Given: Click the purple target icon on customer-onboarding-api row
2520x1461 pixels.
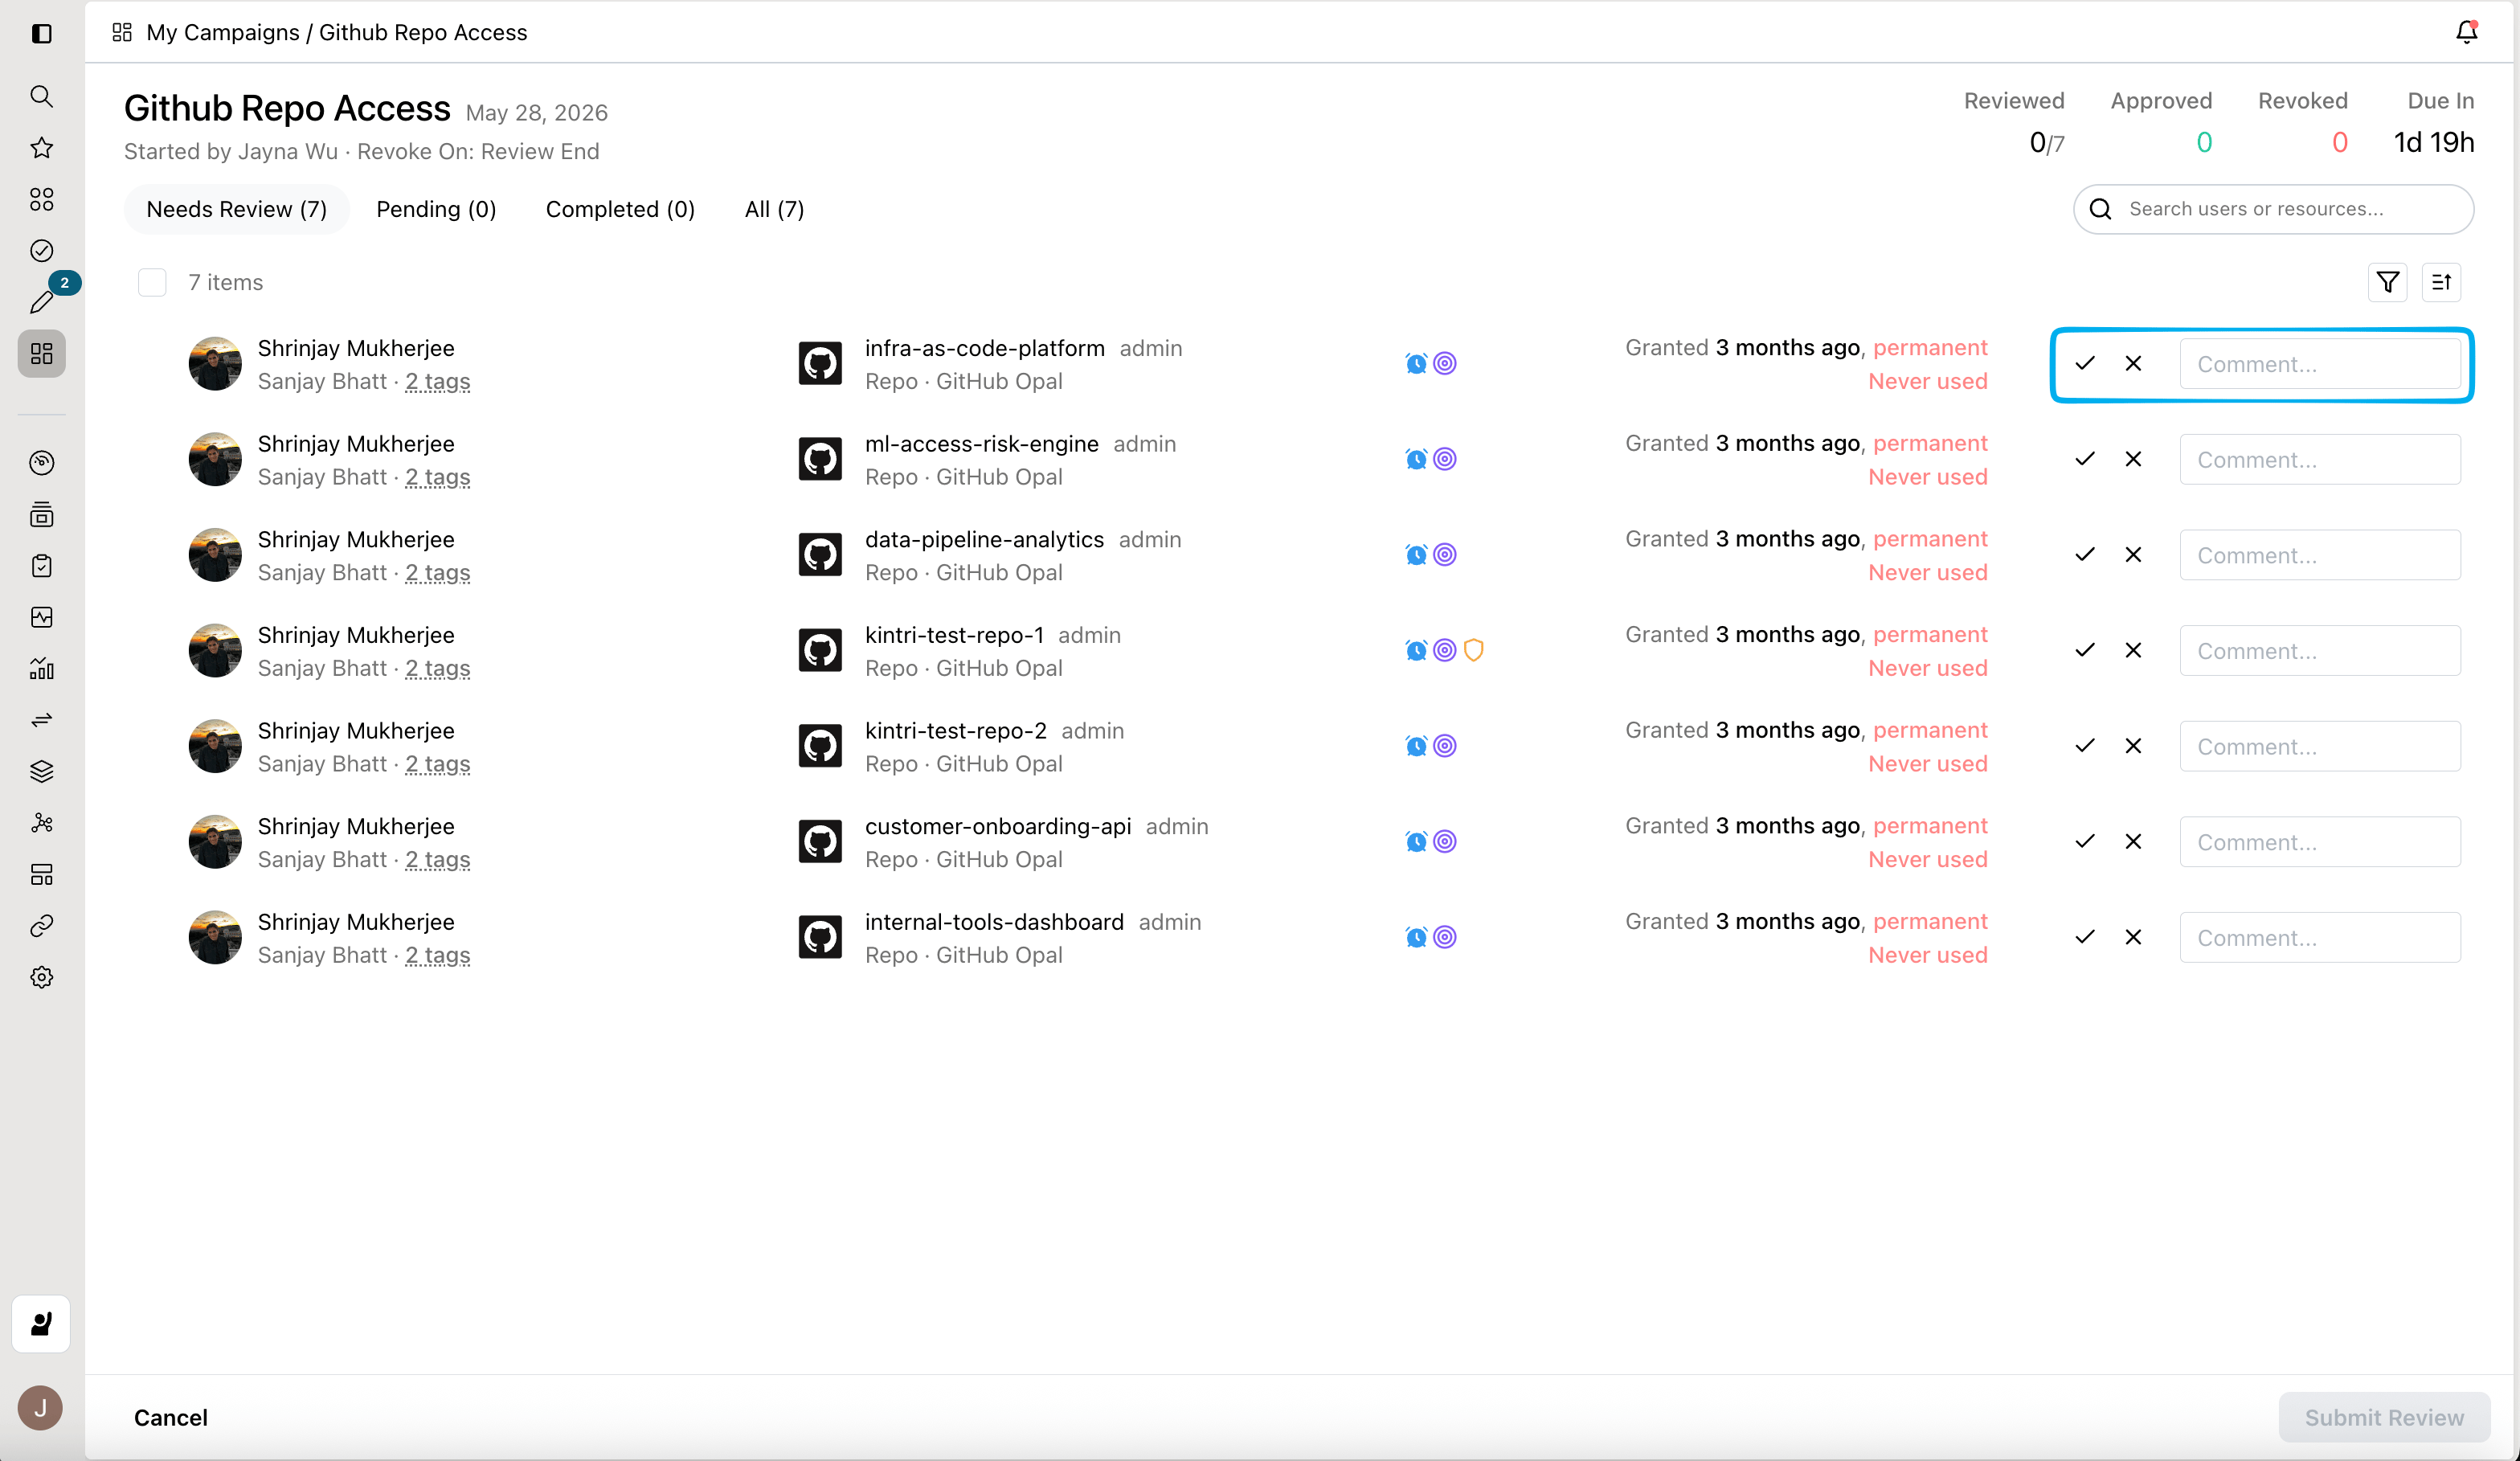Looking at the screenshot, I should pyautogui.click(x=1445, y=841).
